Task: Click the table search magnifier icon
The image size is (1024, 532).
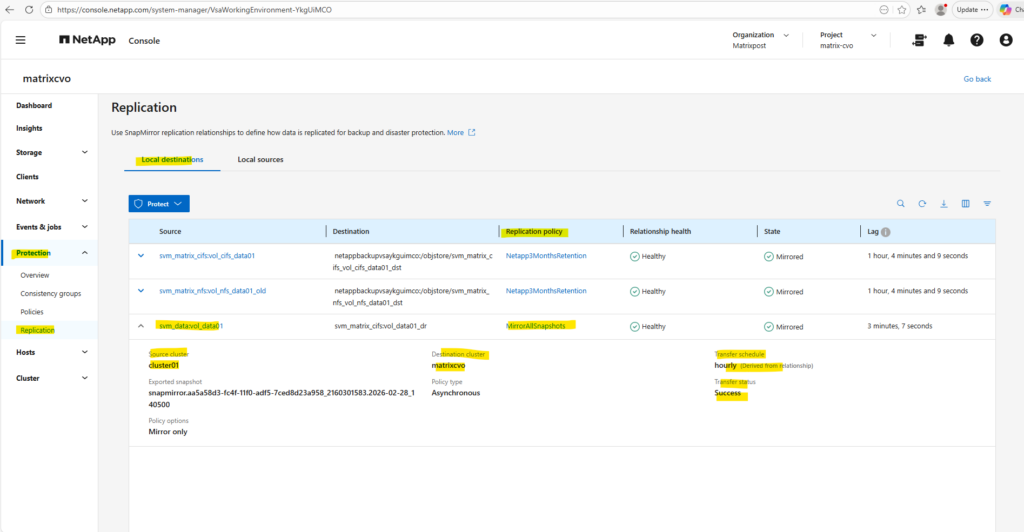Action: click(900, 204)
